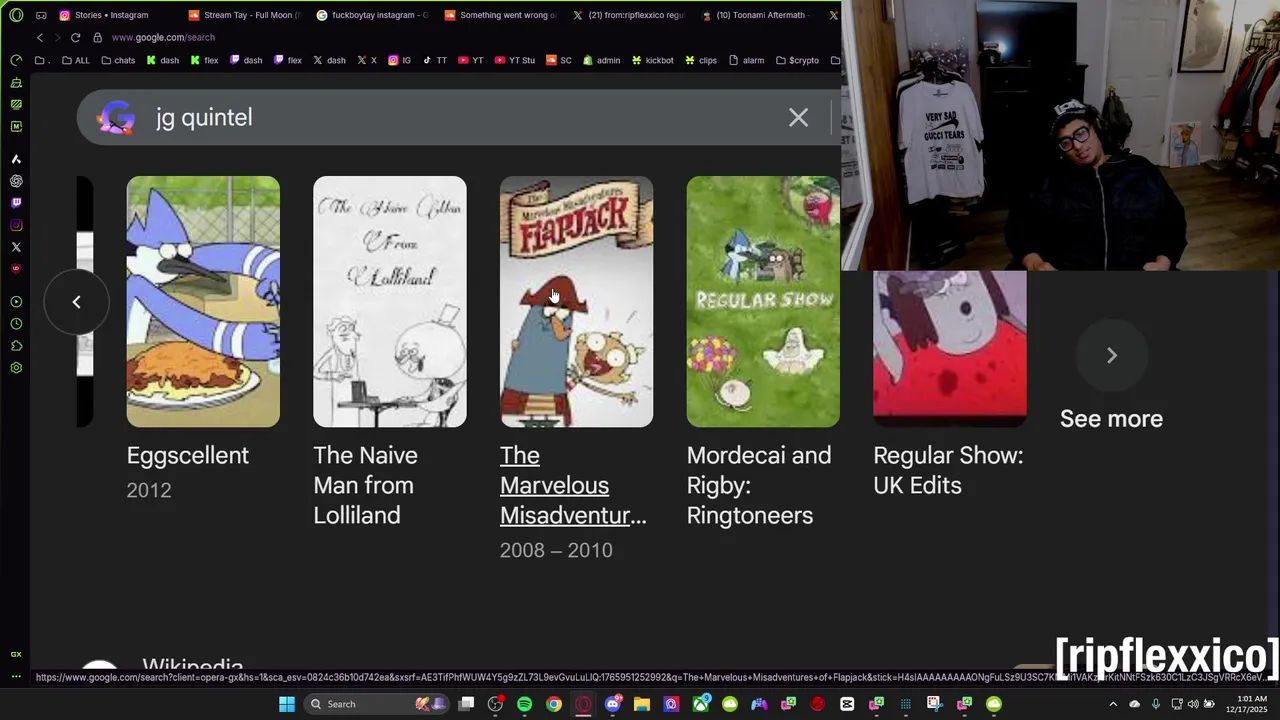Reload the current page
The height and width of the screenshot is (720, 1280).
[x=75, y=37]
